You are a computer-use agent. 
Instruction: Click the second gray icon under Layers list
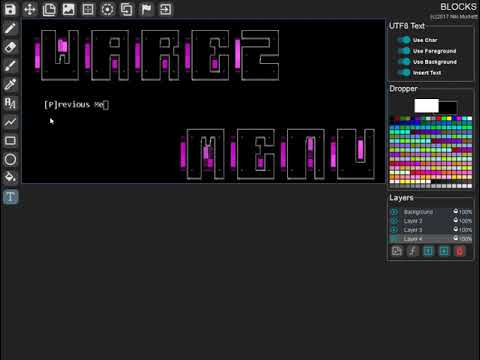coord(412,251)
